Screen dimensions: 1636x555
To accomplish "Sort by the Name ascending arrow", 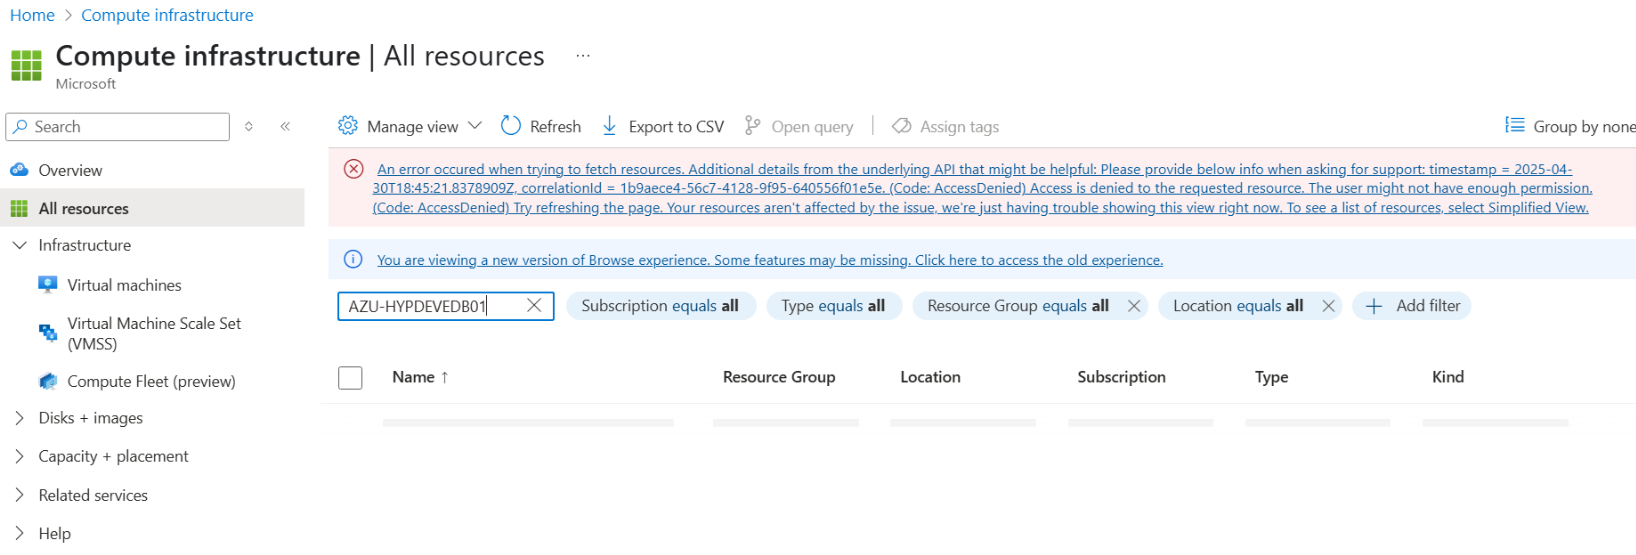I will [445, 377].
